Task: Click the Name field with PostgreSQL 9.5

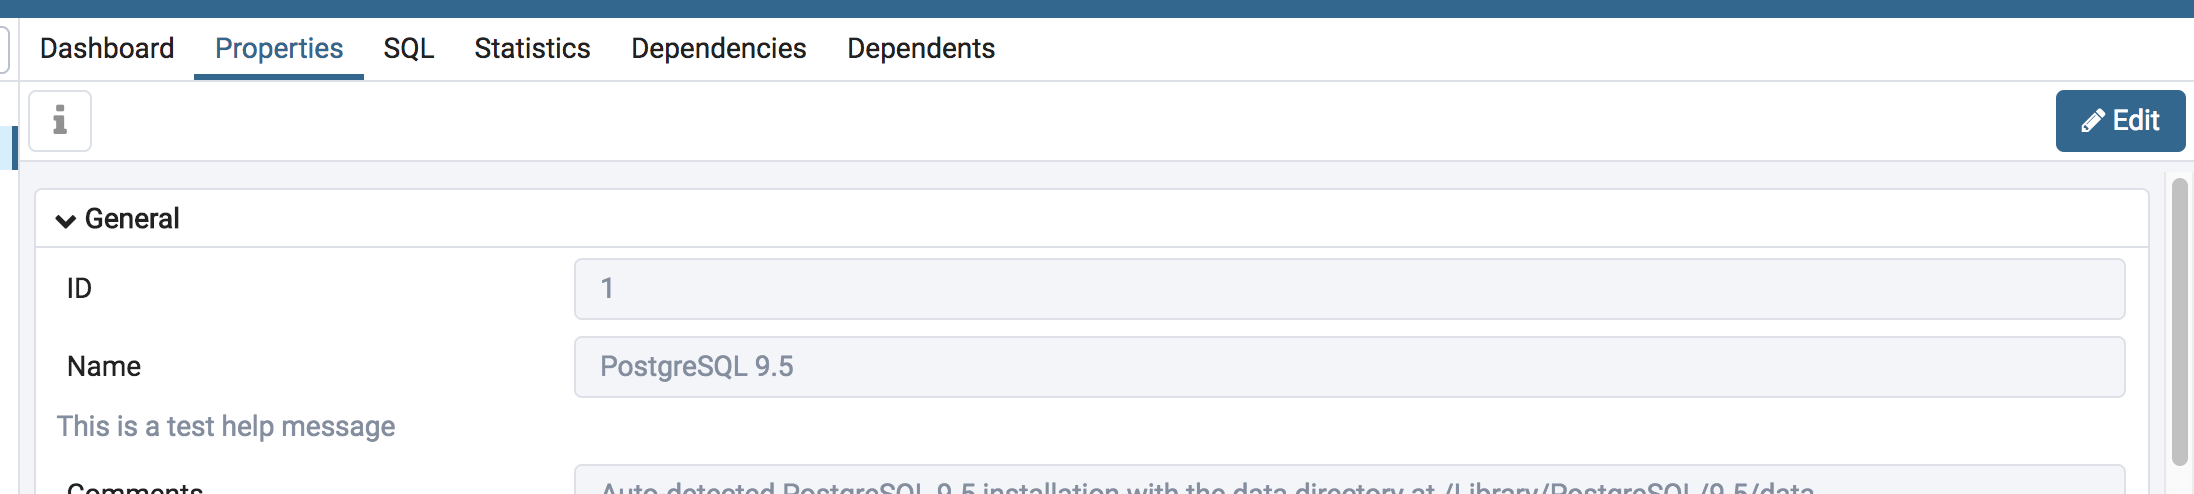Action: point(1349,367)
